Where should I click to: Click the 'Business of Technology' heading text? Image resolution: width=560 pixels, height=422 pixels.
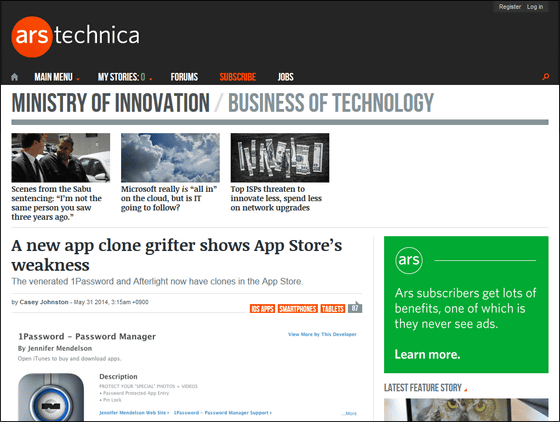click(x=331, y=103)
